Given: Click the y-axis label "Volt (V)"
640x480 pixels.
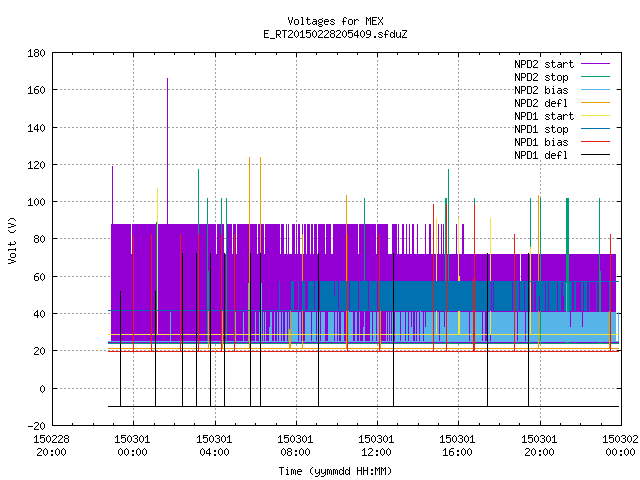Looking at the screenshot, I should [x=12, y=241].
